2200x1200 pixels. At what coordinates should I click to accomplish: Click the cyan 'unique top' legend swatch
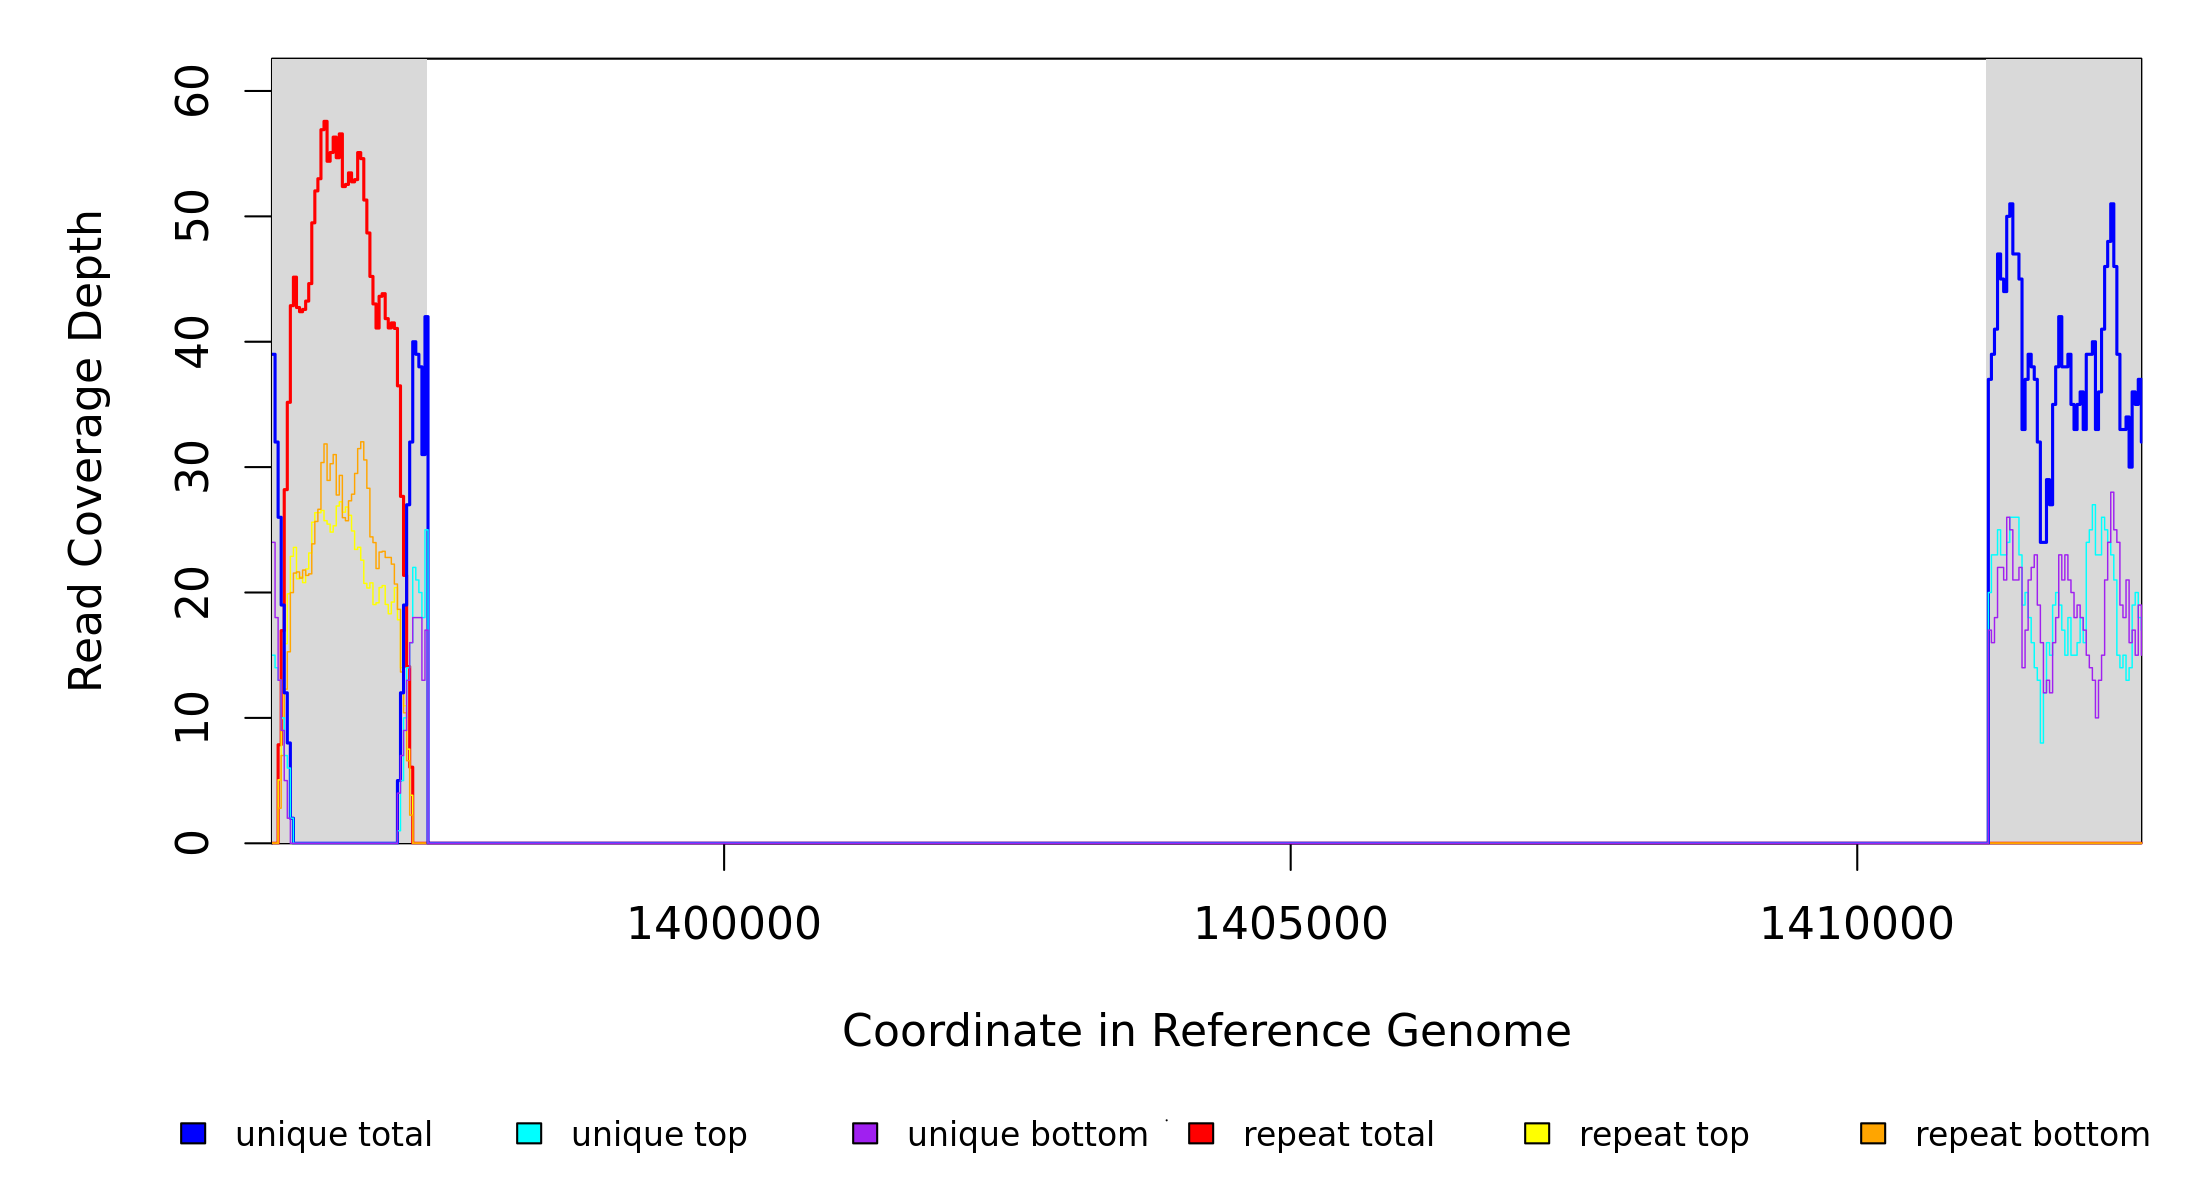tap(529, 1133)
